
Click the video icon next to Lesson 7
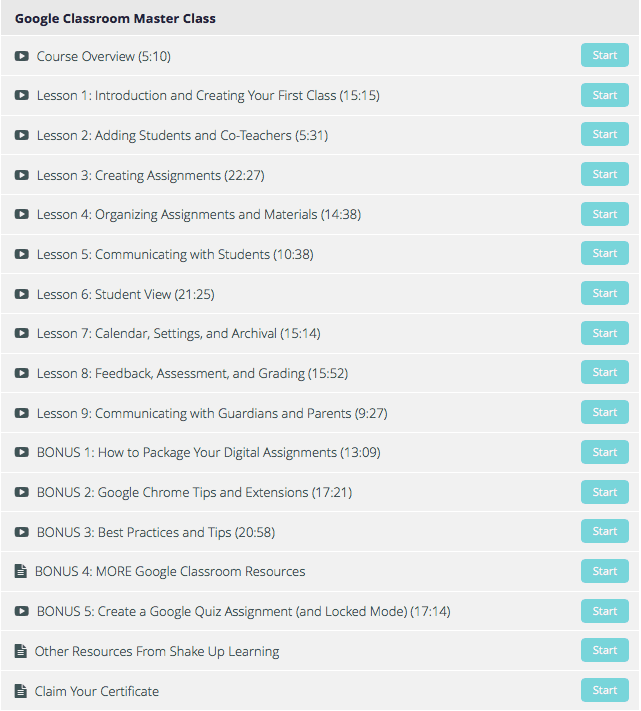[21, 333]
